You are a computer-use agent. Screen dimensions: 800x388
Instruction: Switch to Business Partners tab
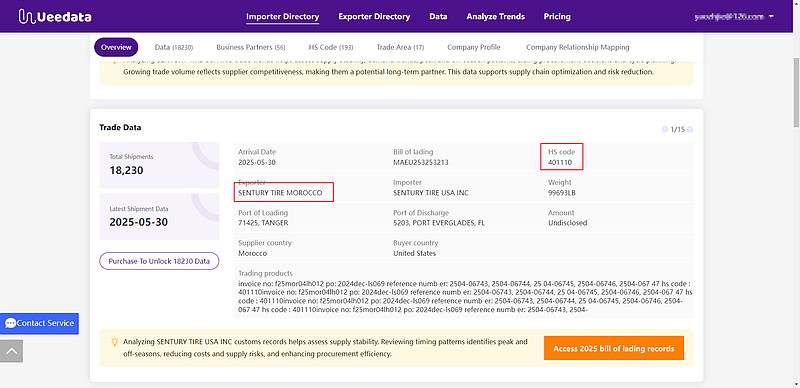coord(251,47)
